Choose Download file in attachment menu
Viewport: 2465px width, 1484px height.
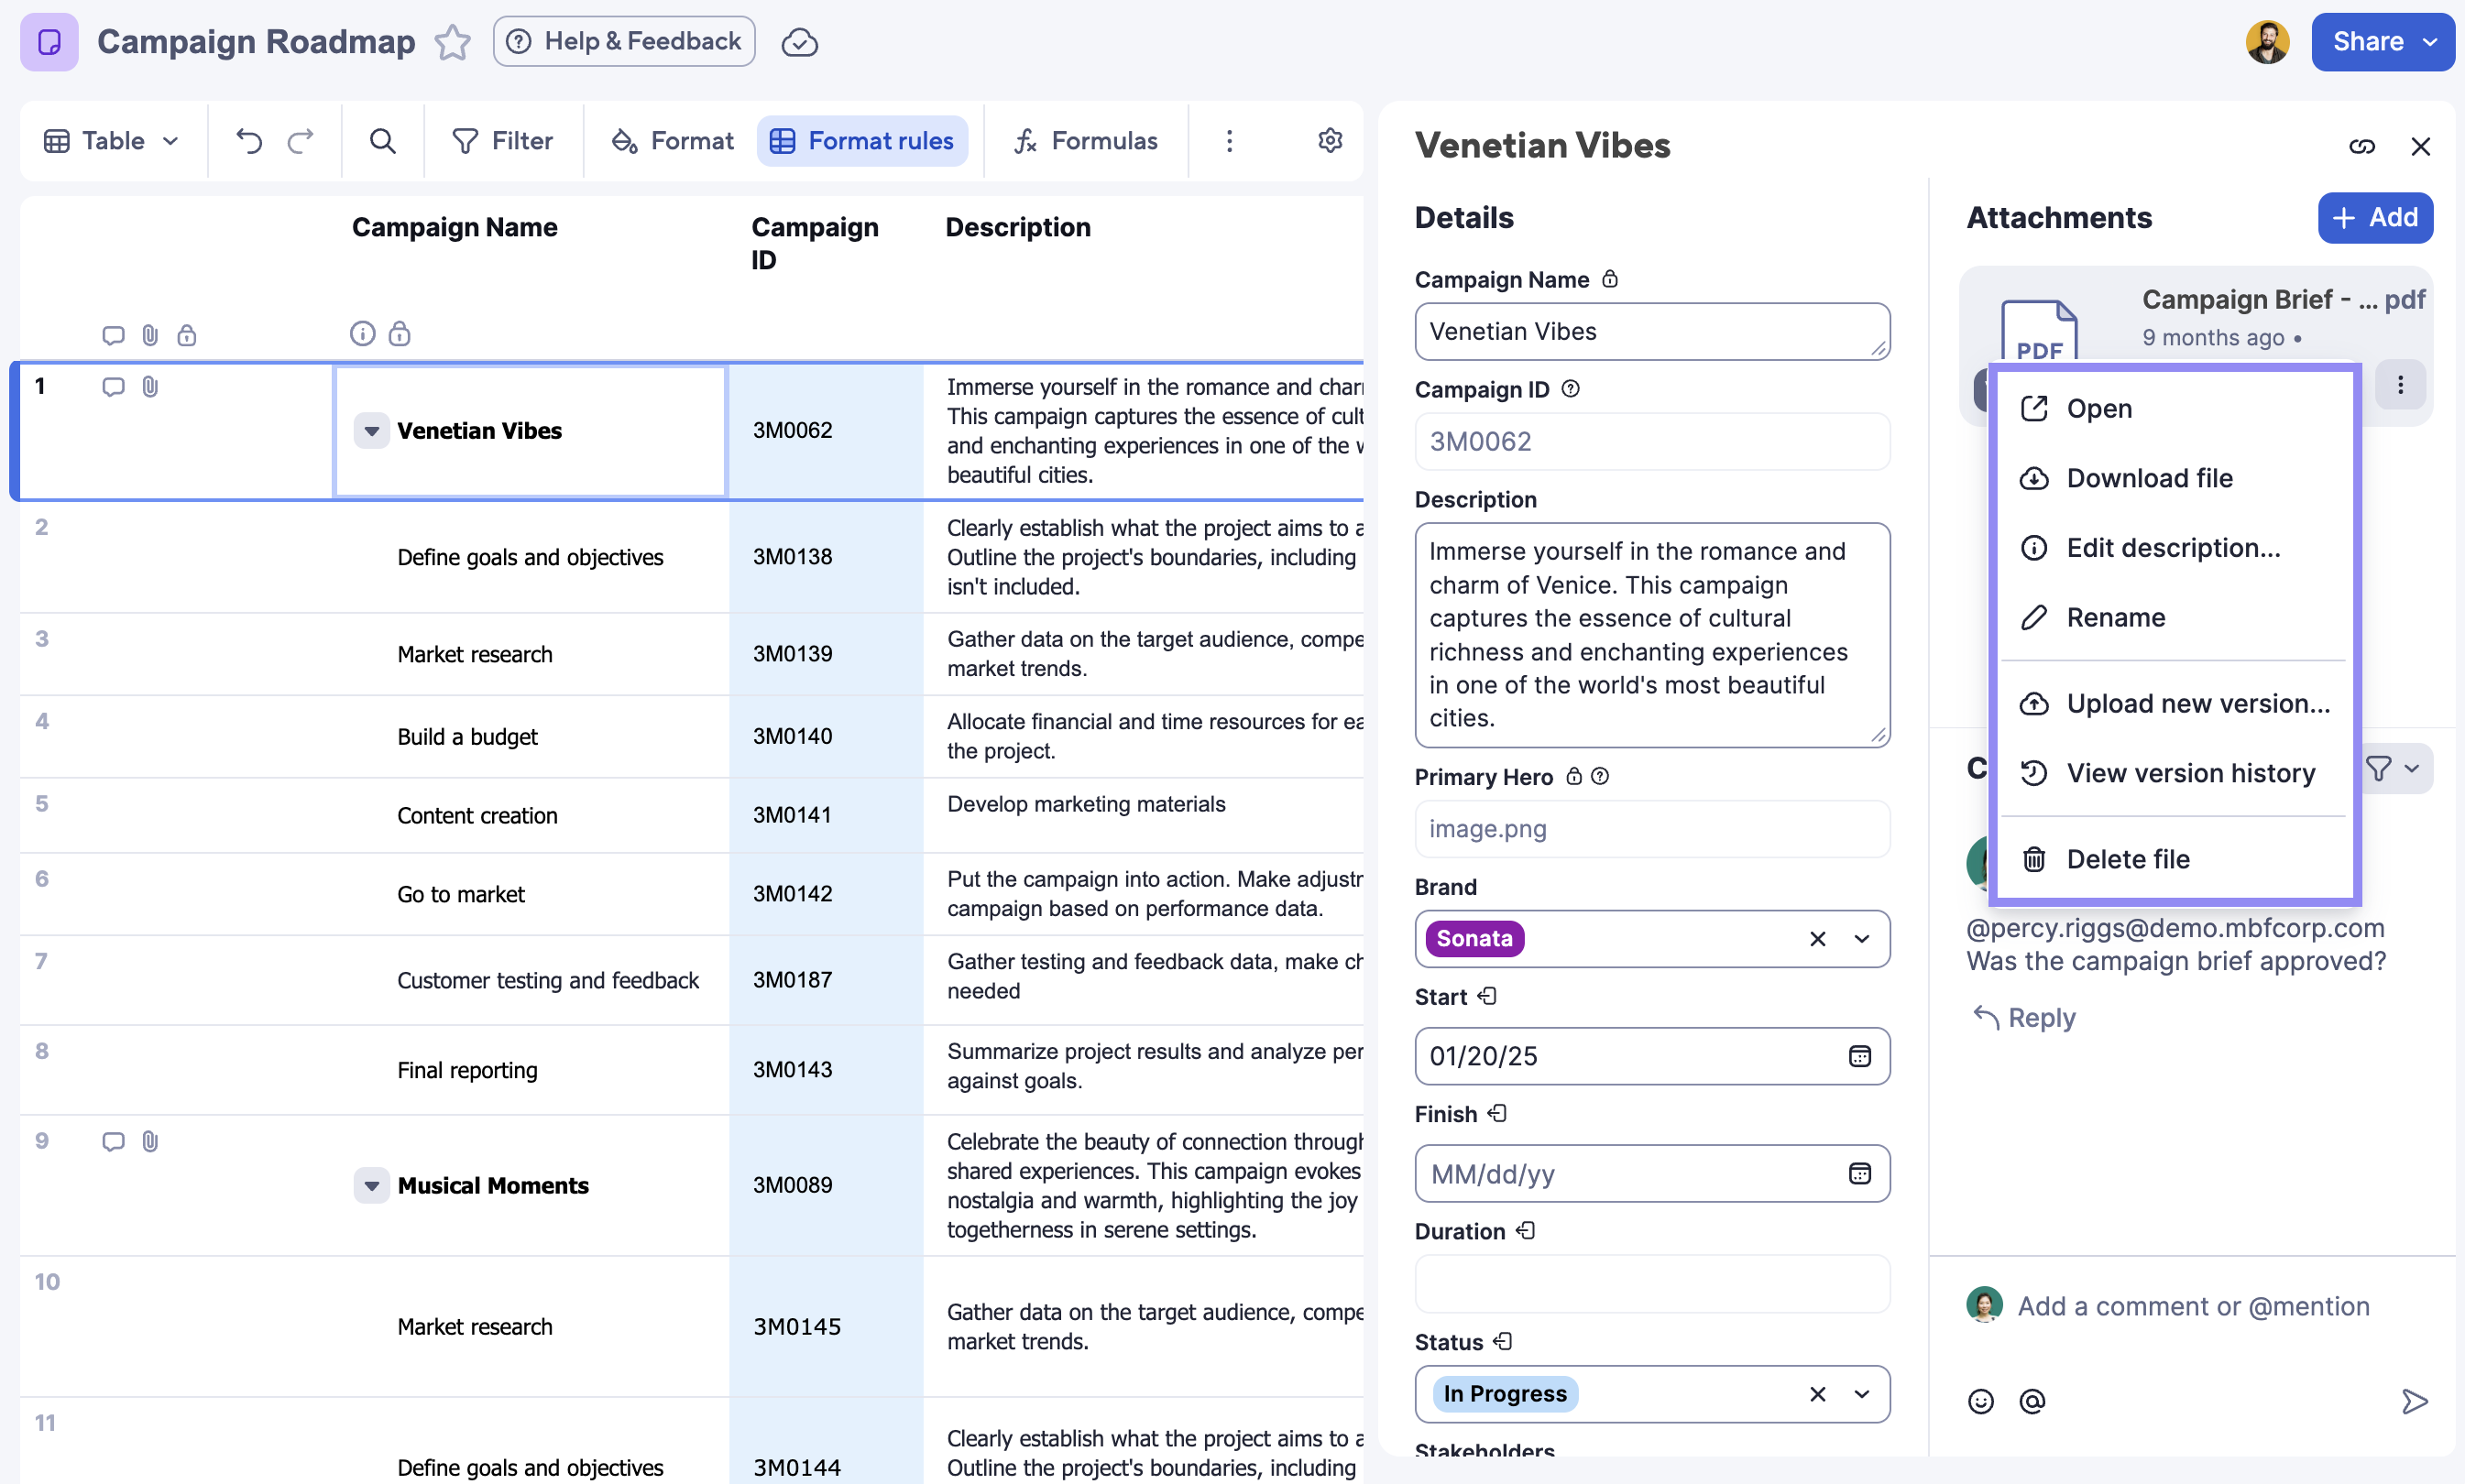[2174, 479]
